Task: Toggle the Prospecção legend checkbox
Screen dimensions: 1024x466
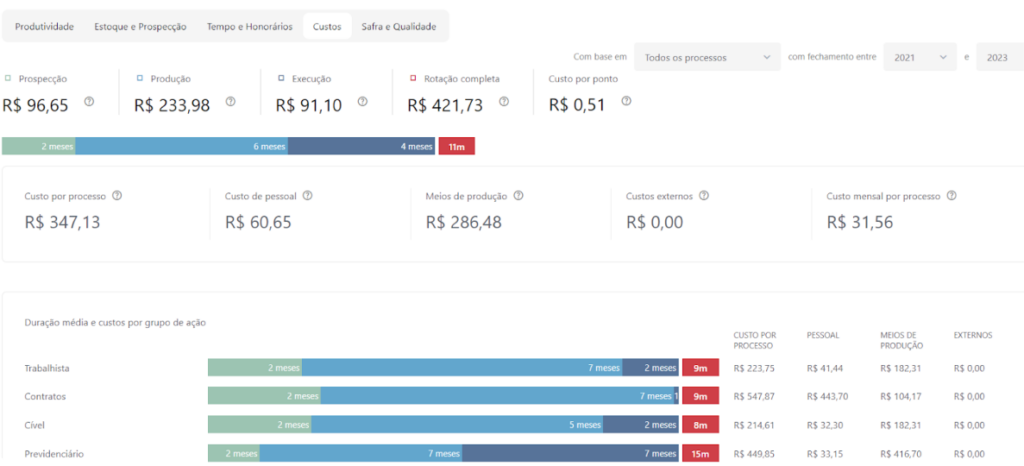Action: coord(8,78)
